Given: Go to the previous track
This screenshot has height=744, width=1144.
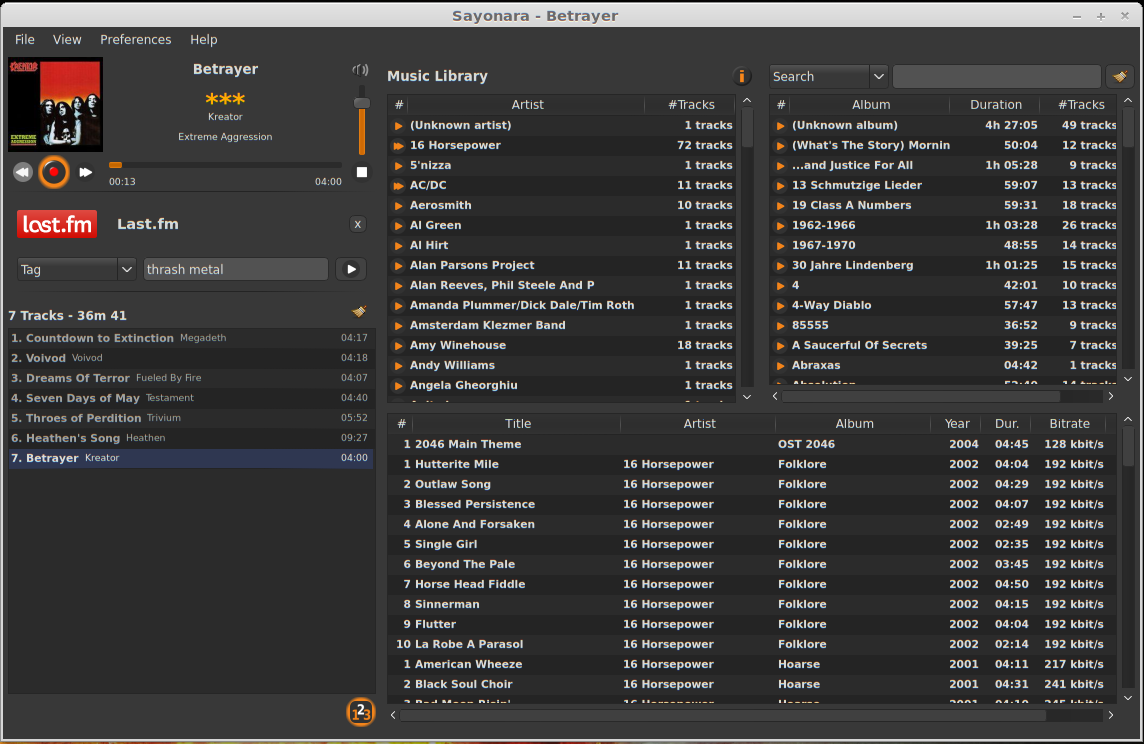Looking at the screenshot, I should coord(23,172).
